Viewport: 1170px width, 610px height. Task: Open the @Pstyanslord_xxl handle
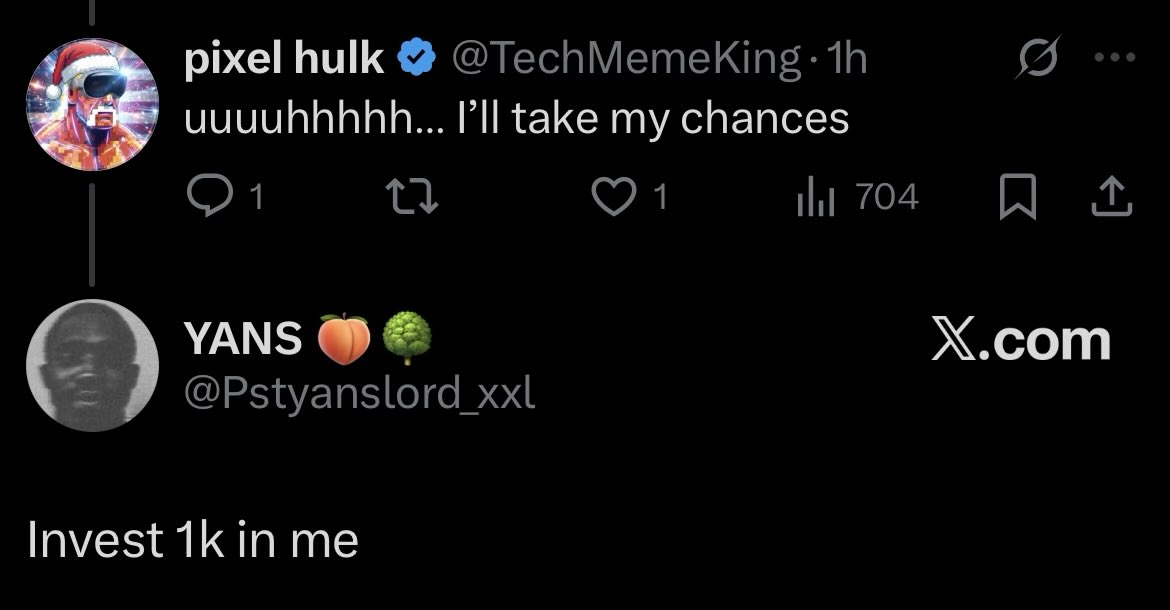coord(359,393)
